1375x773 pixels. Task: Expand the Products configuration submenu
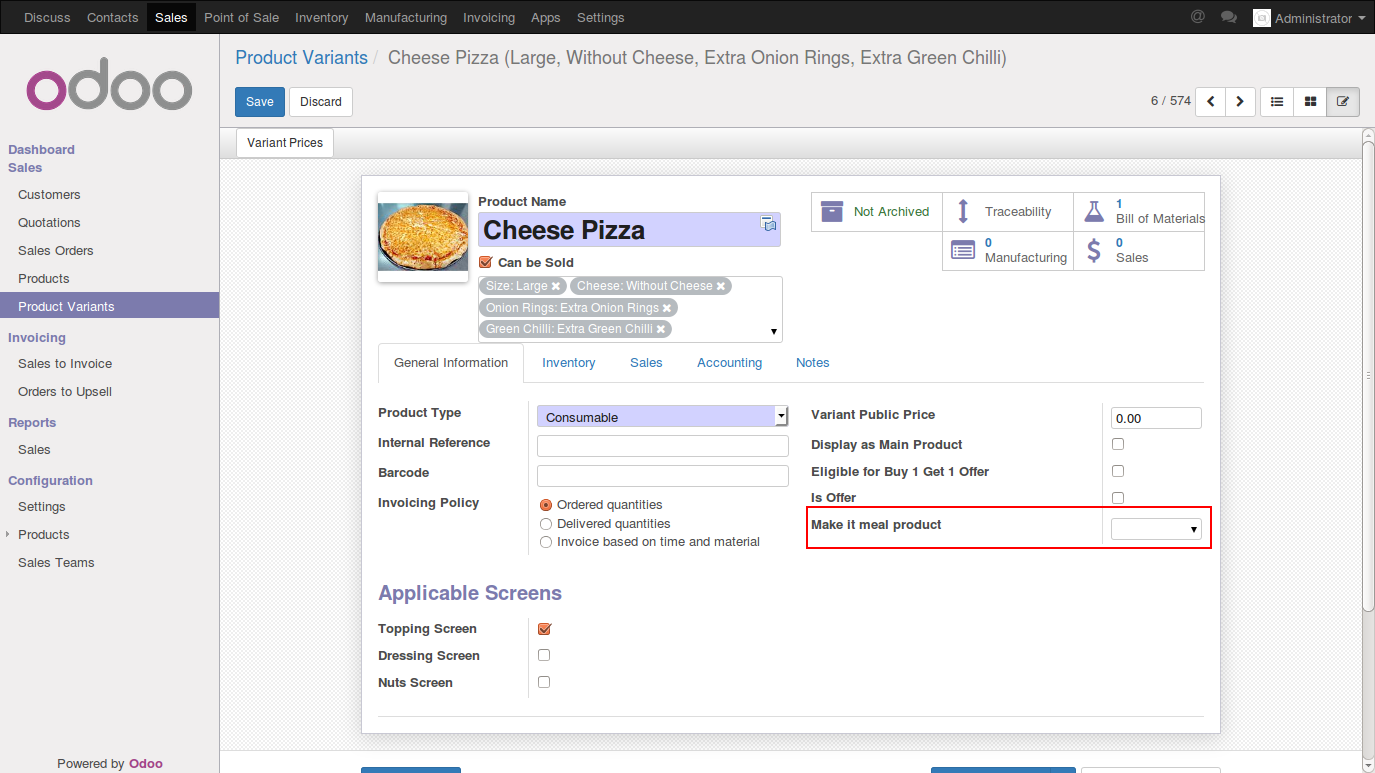[x=44, y=534]
